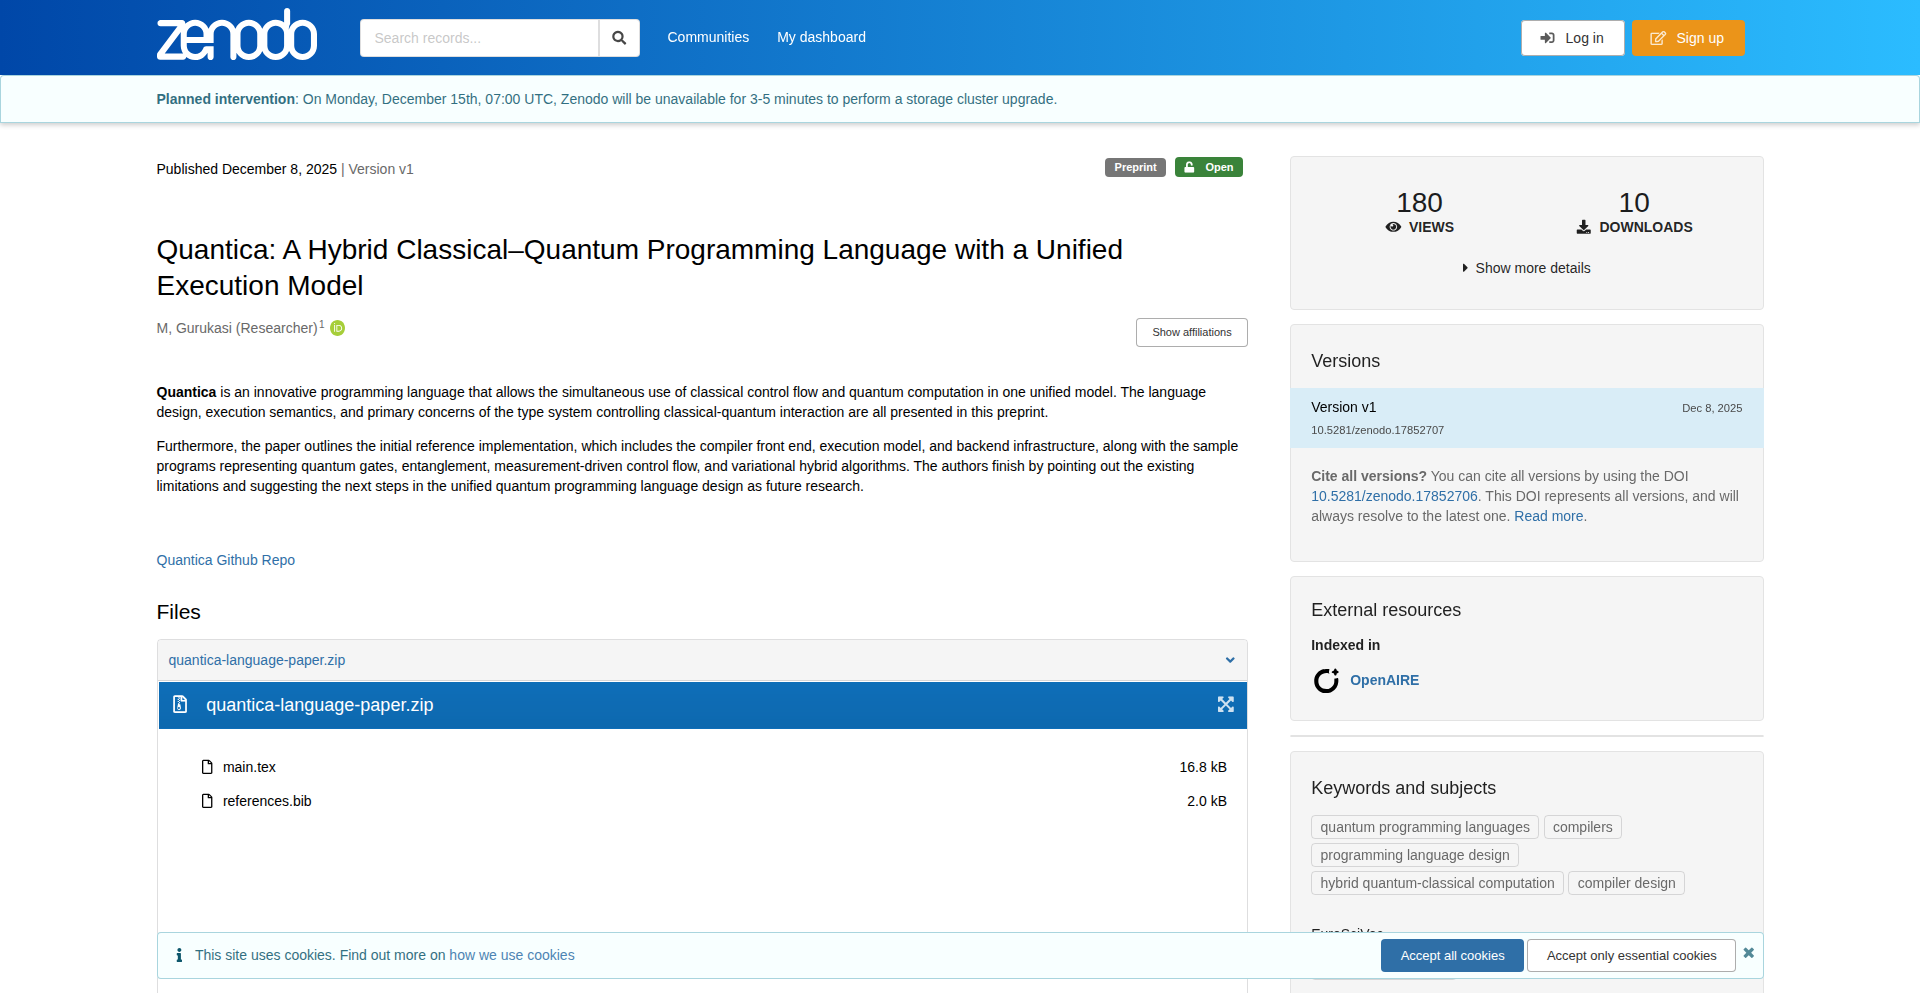The height and width of the screenshot is (993, 1920).
Task: Open the Communities menu item
Action: pos(708,37)
